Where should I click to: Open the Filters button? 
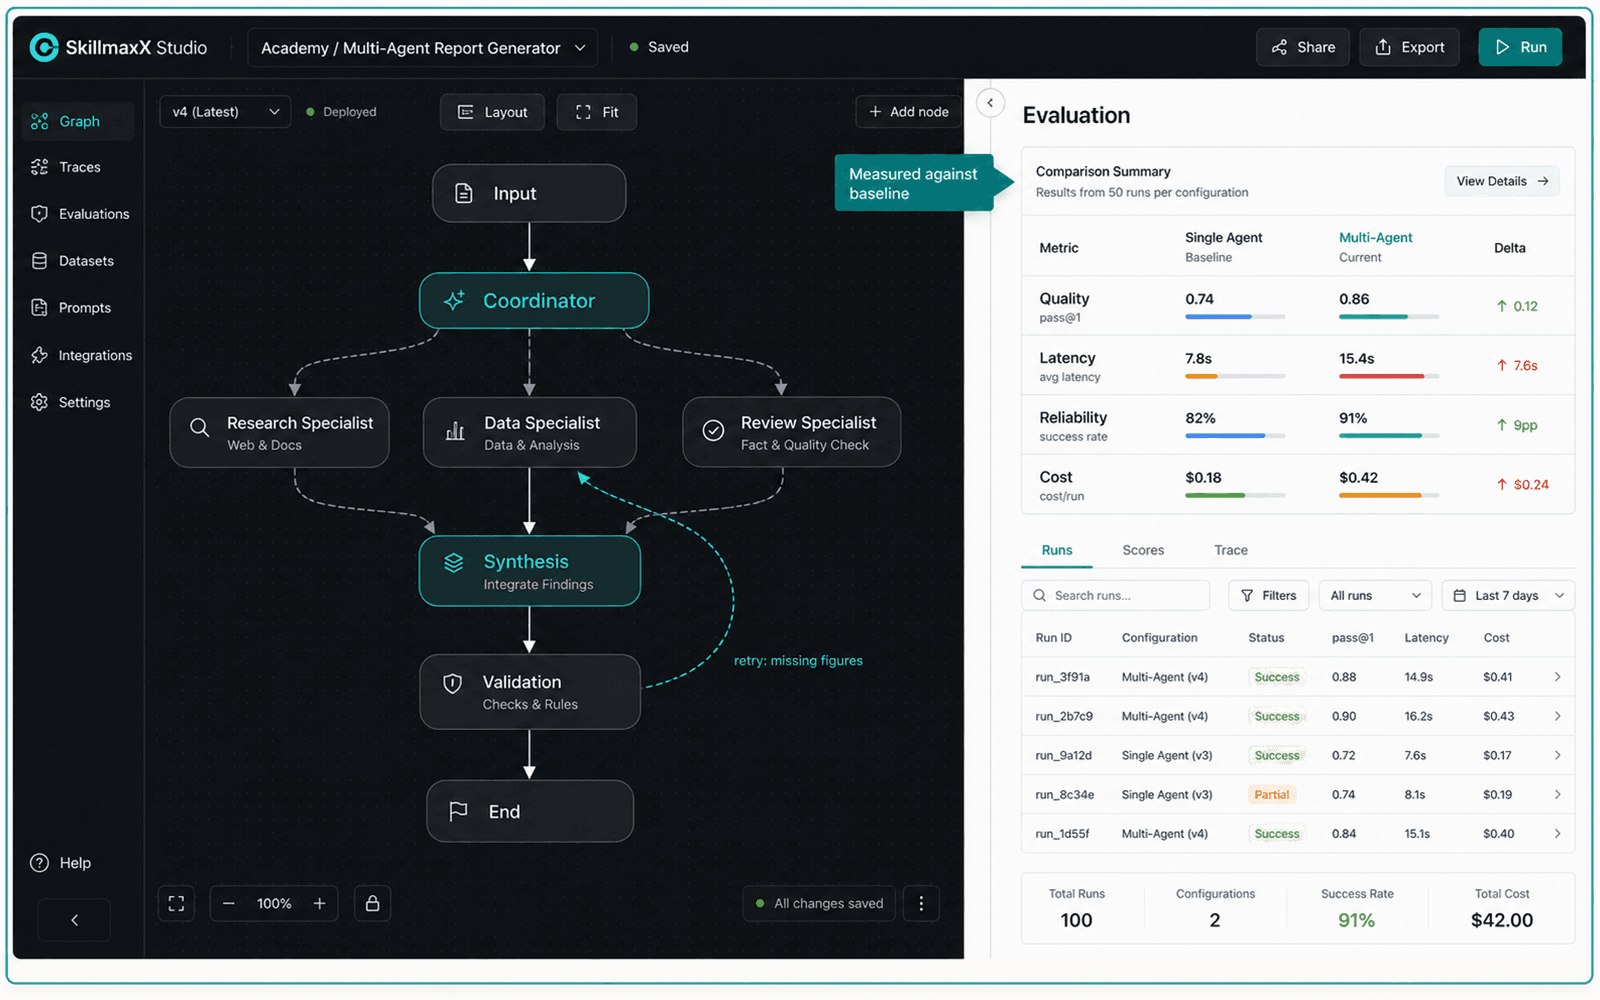click(x=1269, y=596)
